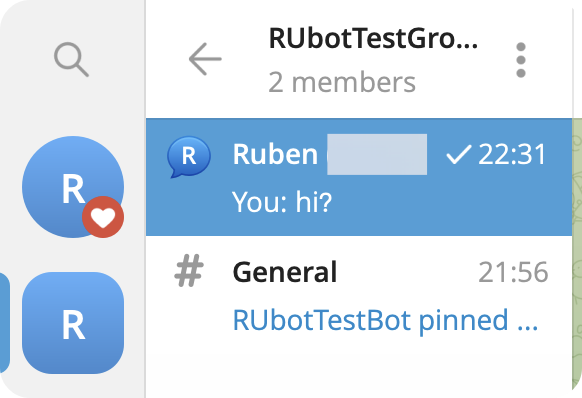Click the Ruben topic name text
Image resolution: width=582 pixels, height=398 pixels.
tap(275, 154)
